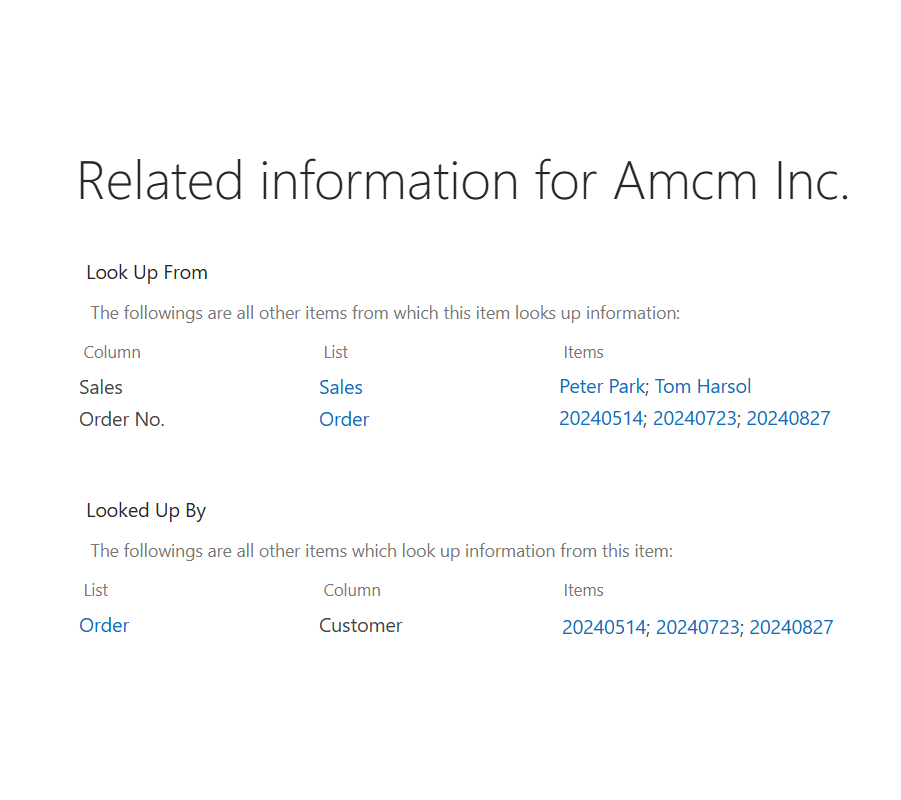901x800 pixels.
Task: Open 20240514 in the Order No. row
Action: coord(600,418)
